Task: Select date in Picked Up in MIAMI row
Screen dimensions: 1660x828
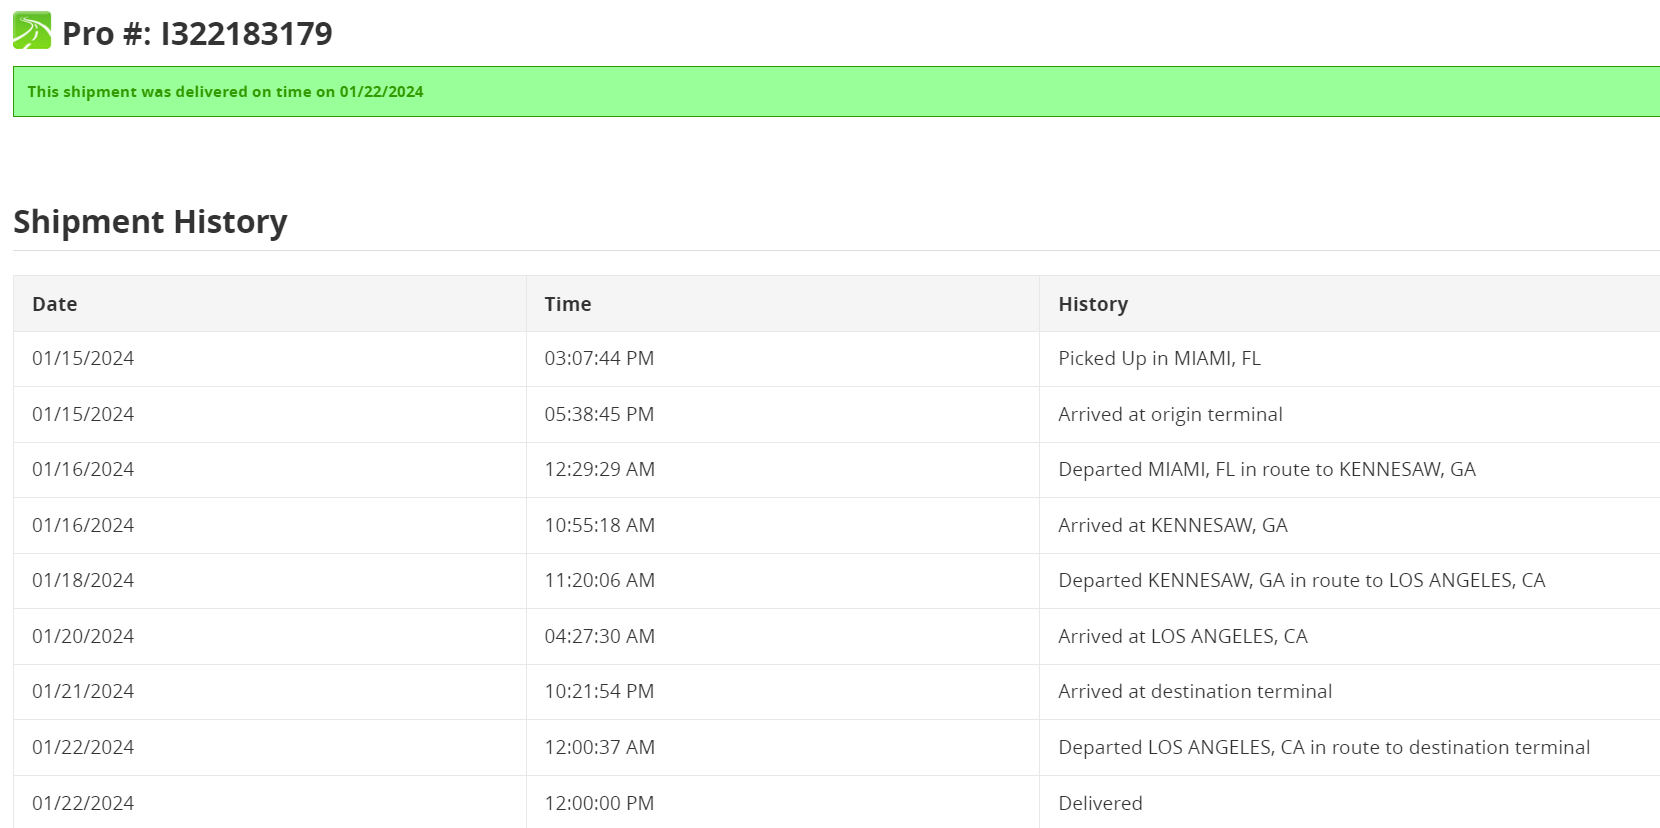Action: pos(83,358)
